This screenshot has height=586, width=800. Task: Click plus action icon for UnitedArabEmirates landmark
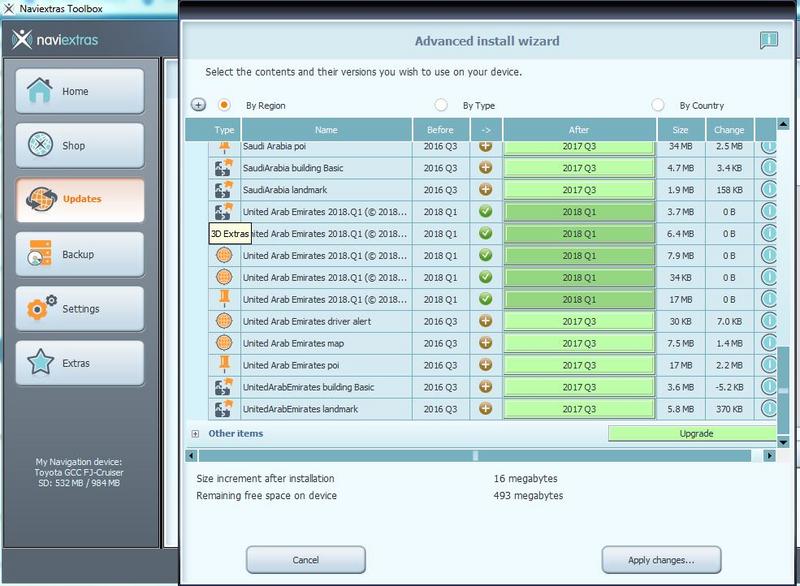coord(485,409)
